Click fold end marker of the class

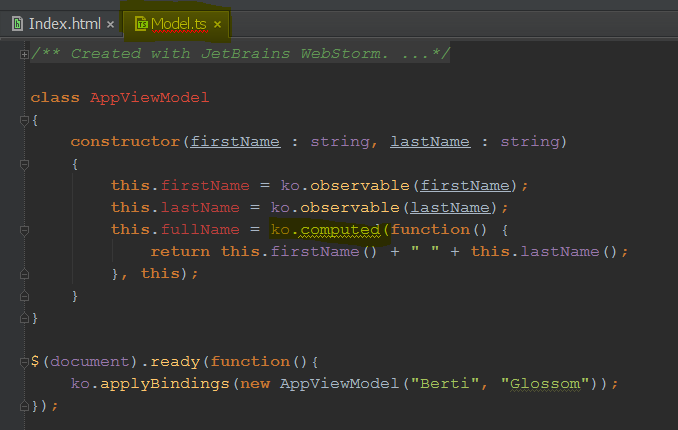coord(23,318)
